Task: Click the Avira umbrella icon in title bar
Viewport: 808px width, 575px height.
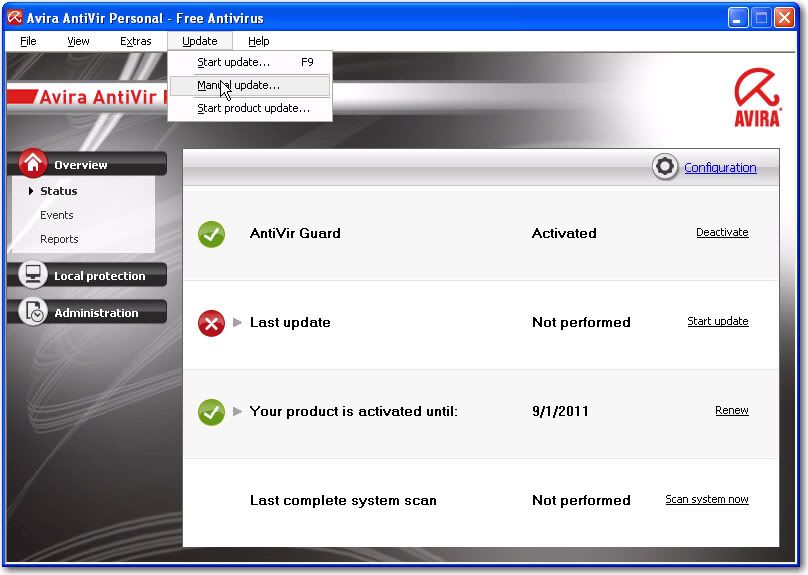Action: (14, 18)
